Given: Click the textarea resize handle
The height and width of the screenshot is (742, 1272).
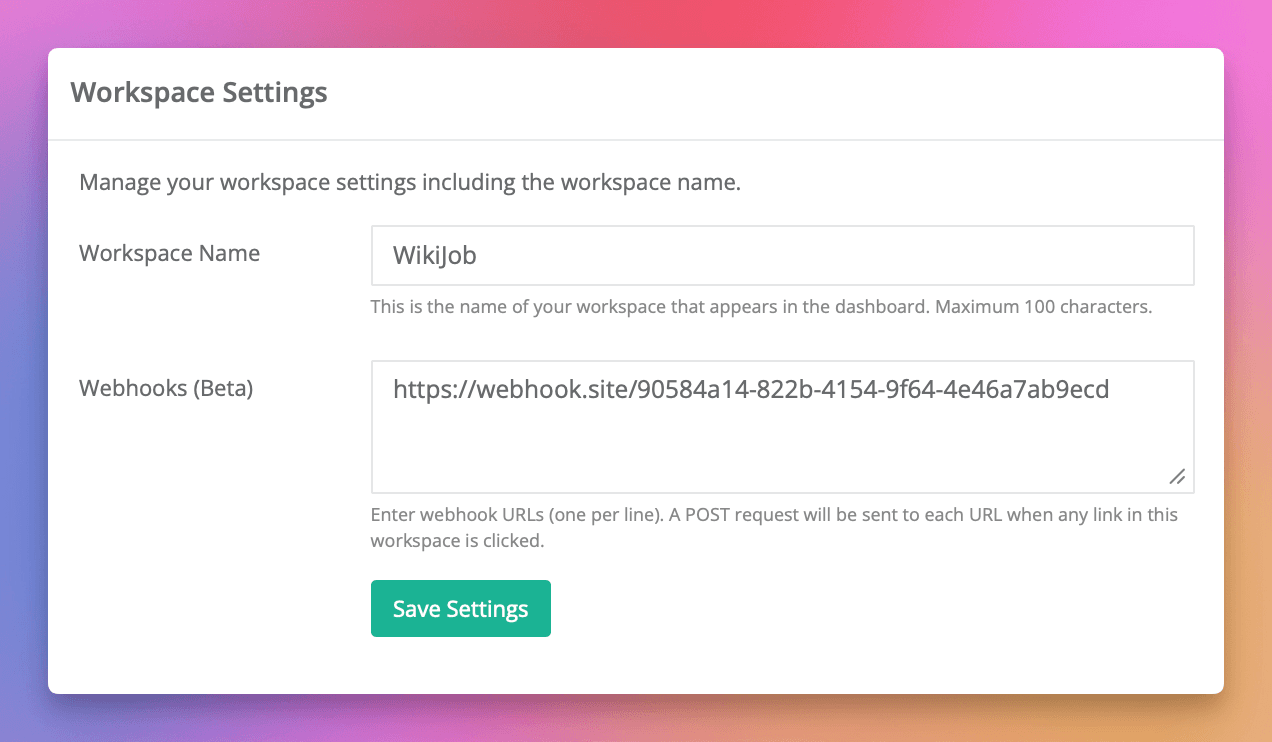Looking at the screenshot, I should [1178, 478].
